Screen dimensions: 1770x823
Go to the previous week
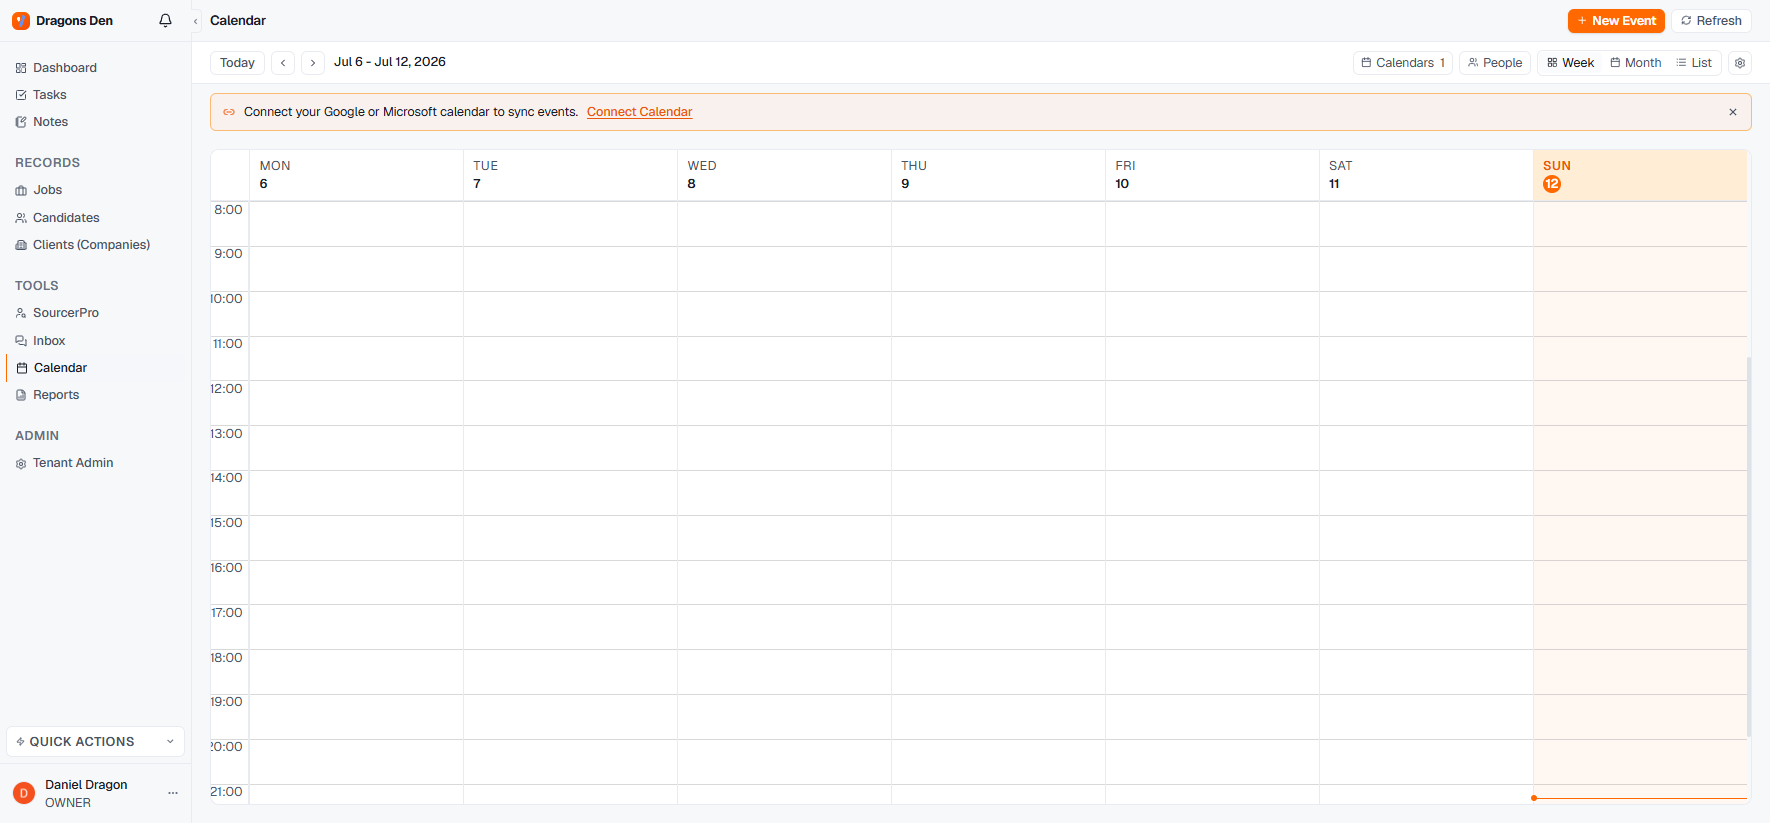pos(283,62)
